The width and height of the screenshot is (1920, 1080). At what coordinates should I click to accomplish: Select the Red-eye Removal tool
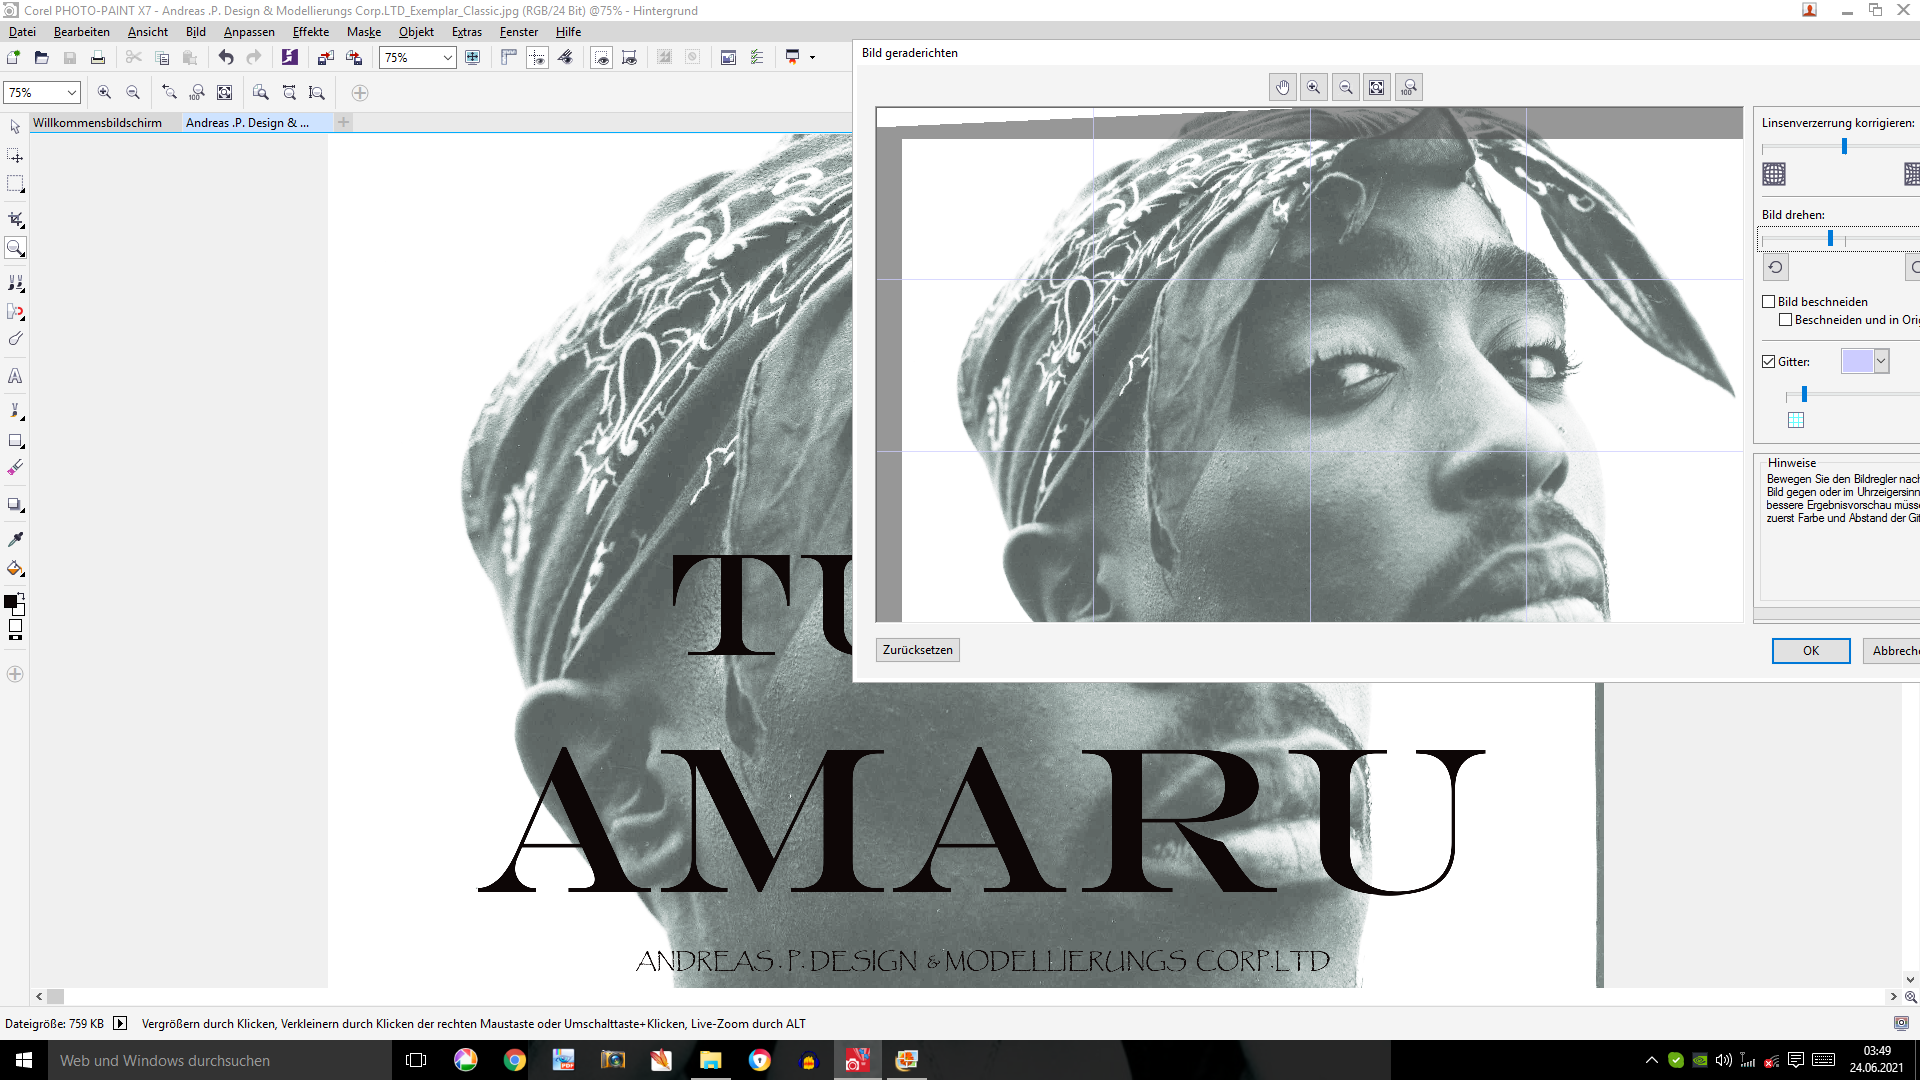pyautogui.click(x=15, y=312)
